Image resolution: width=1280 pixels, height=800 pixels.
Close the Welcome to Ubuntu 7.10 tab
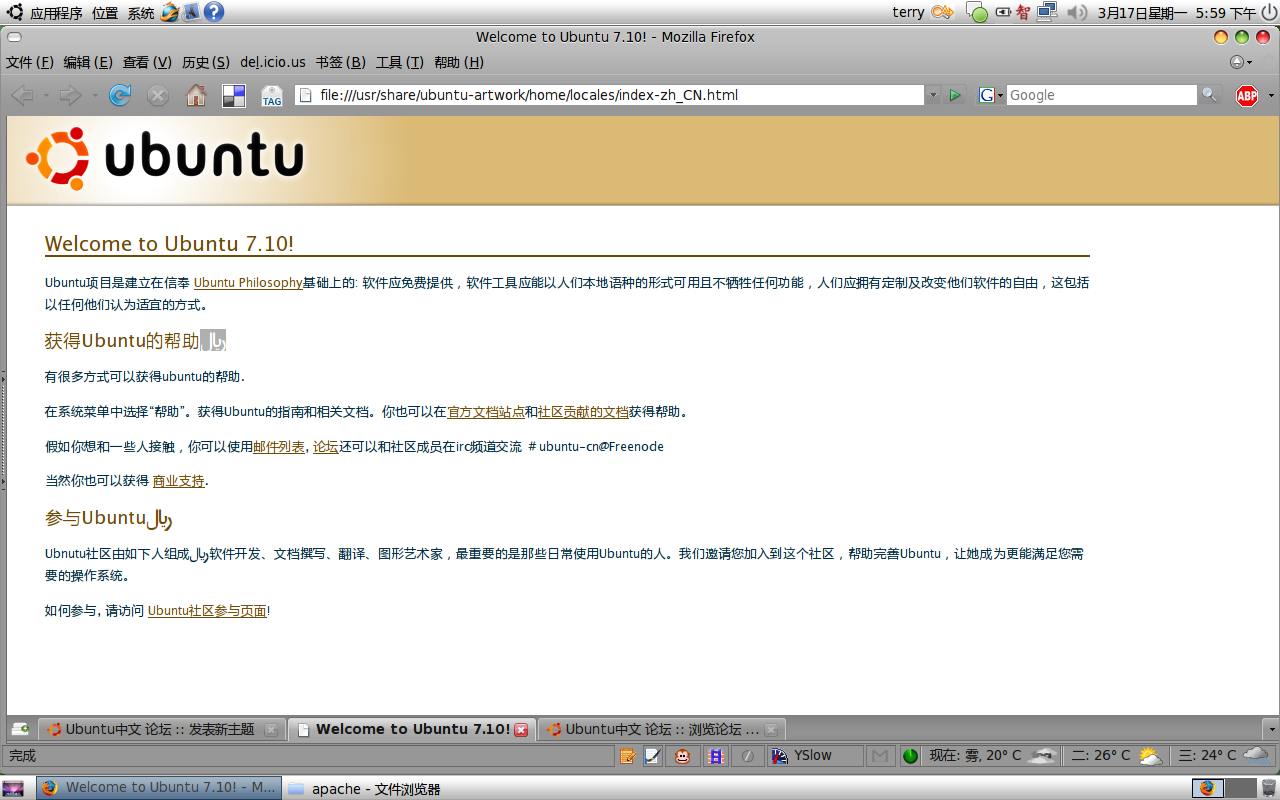point(521,730)
